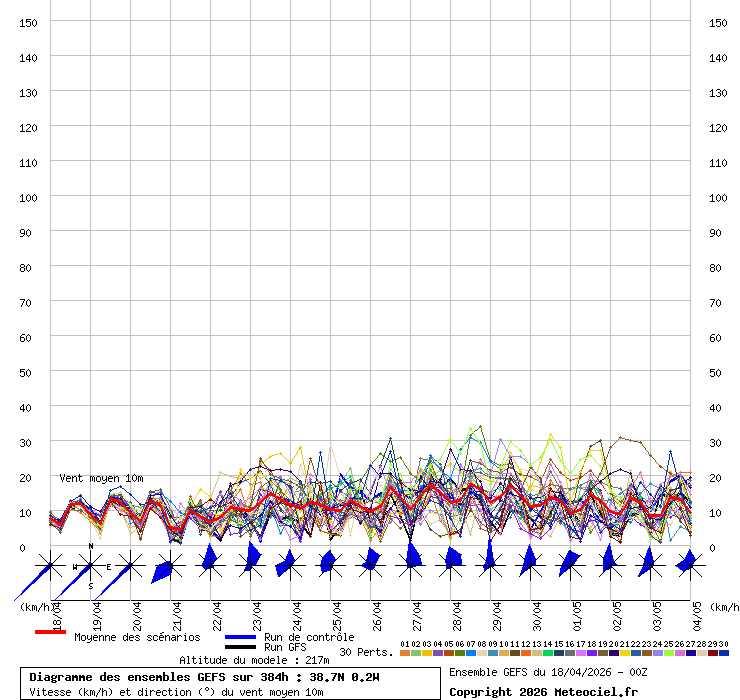Click the wind rose compass with N/W/E/S labels
The width and height of the screenshot is (740, 700).
click(91, 567)
